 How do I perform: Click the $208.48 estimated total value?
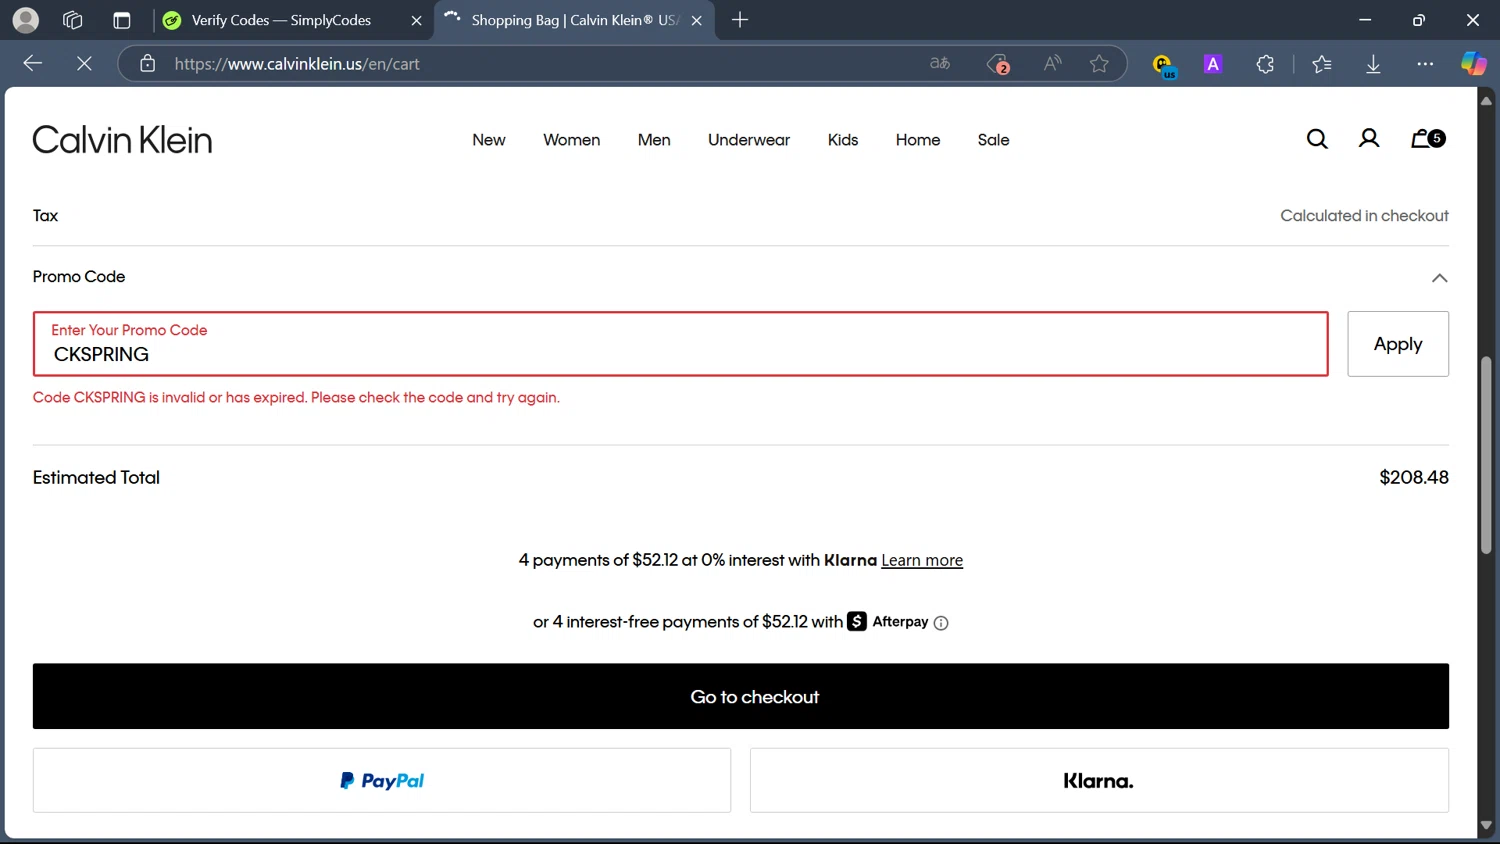[1414, 478]
